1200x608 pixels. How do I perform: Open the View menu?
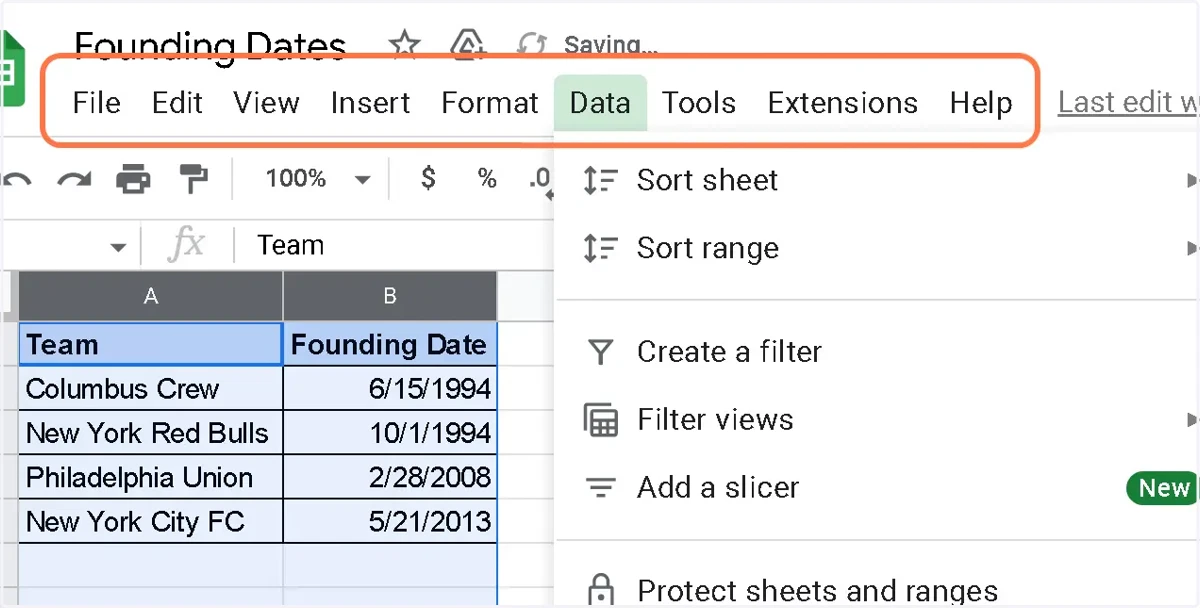click(266, 103)
